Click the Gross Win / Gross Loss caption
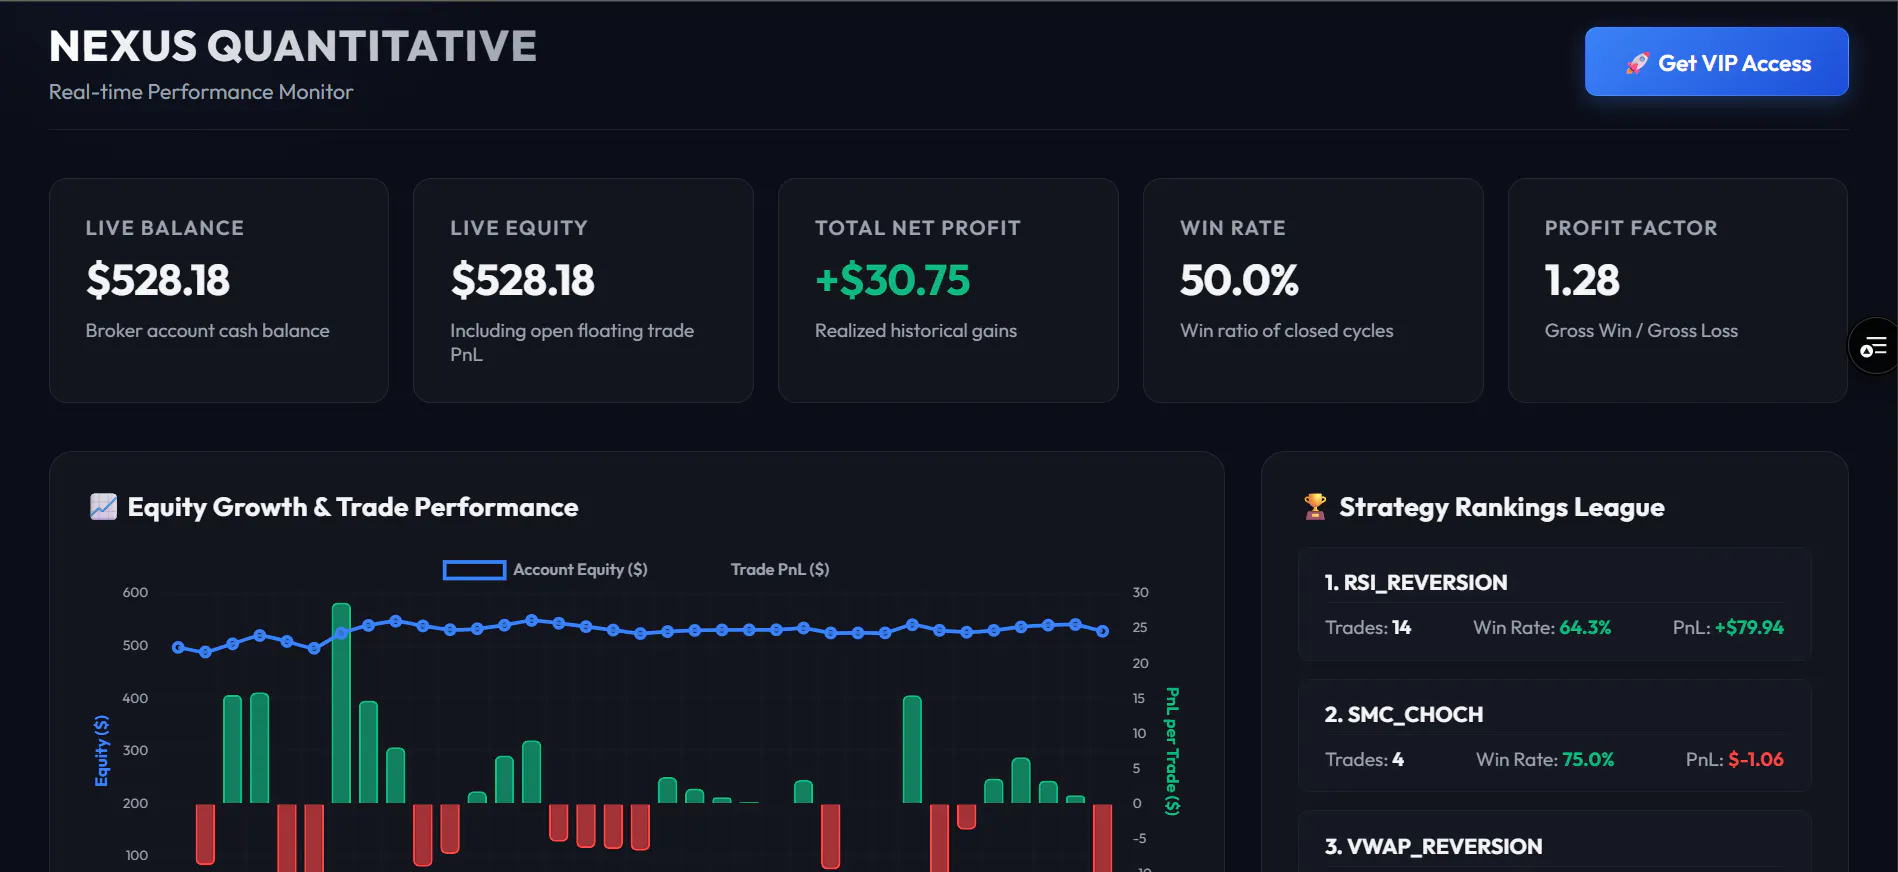1898x872 pixels. tap(1641, 331)
